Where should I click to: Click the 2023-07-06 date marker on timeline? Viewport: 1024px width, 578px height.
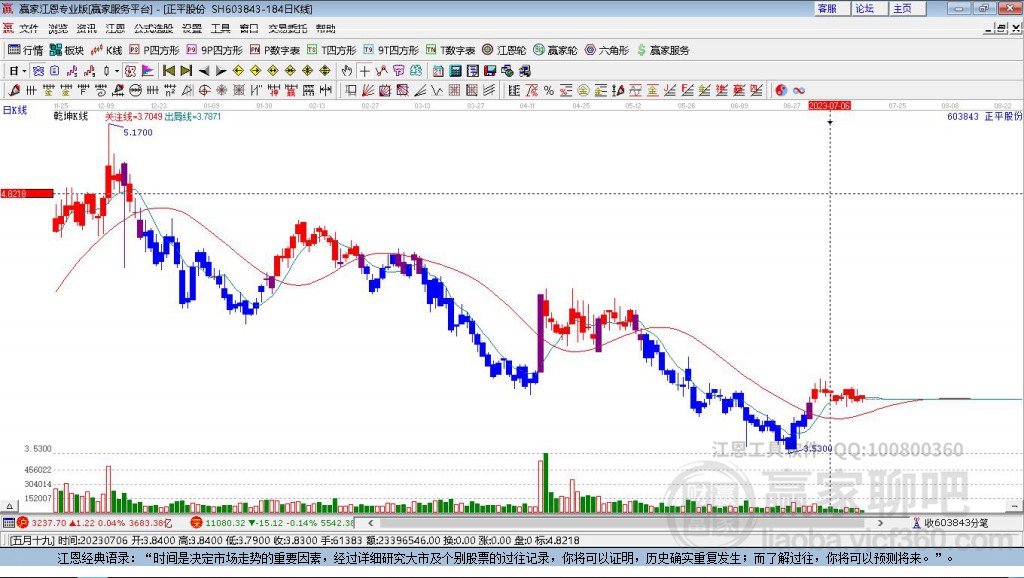(829, 105)
